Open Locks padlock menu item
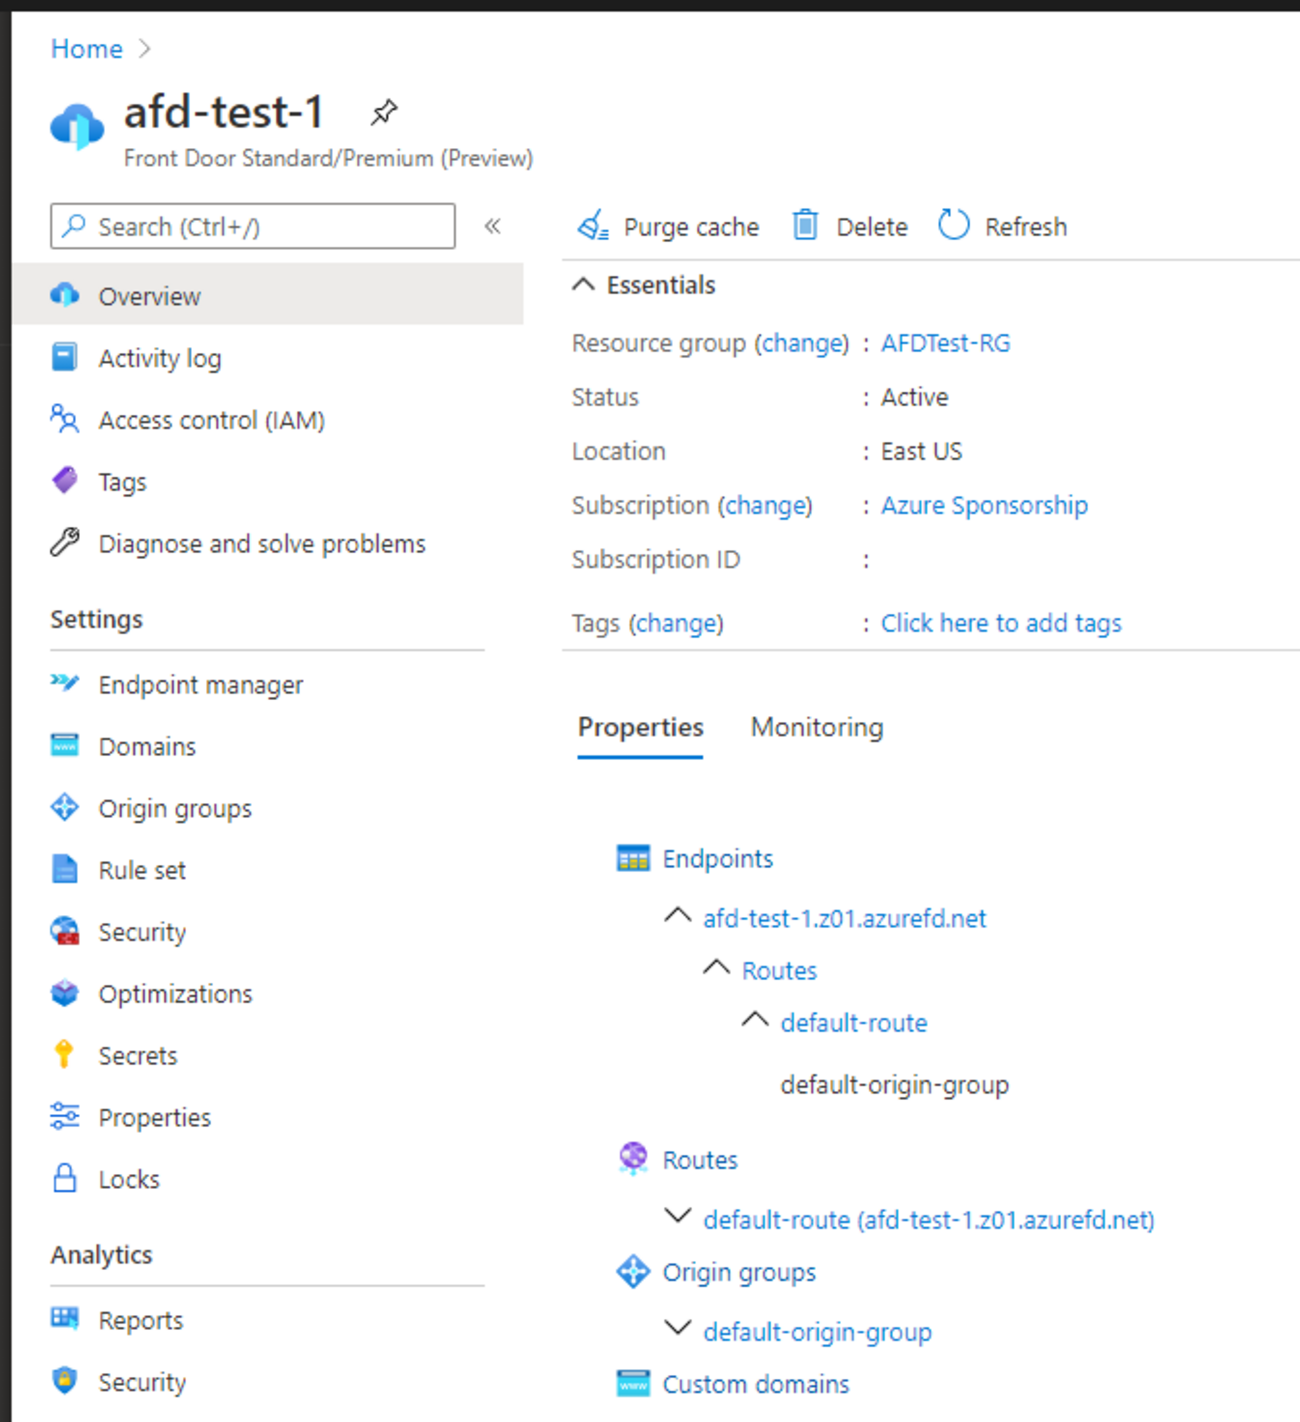 128,1179
